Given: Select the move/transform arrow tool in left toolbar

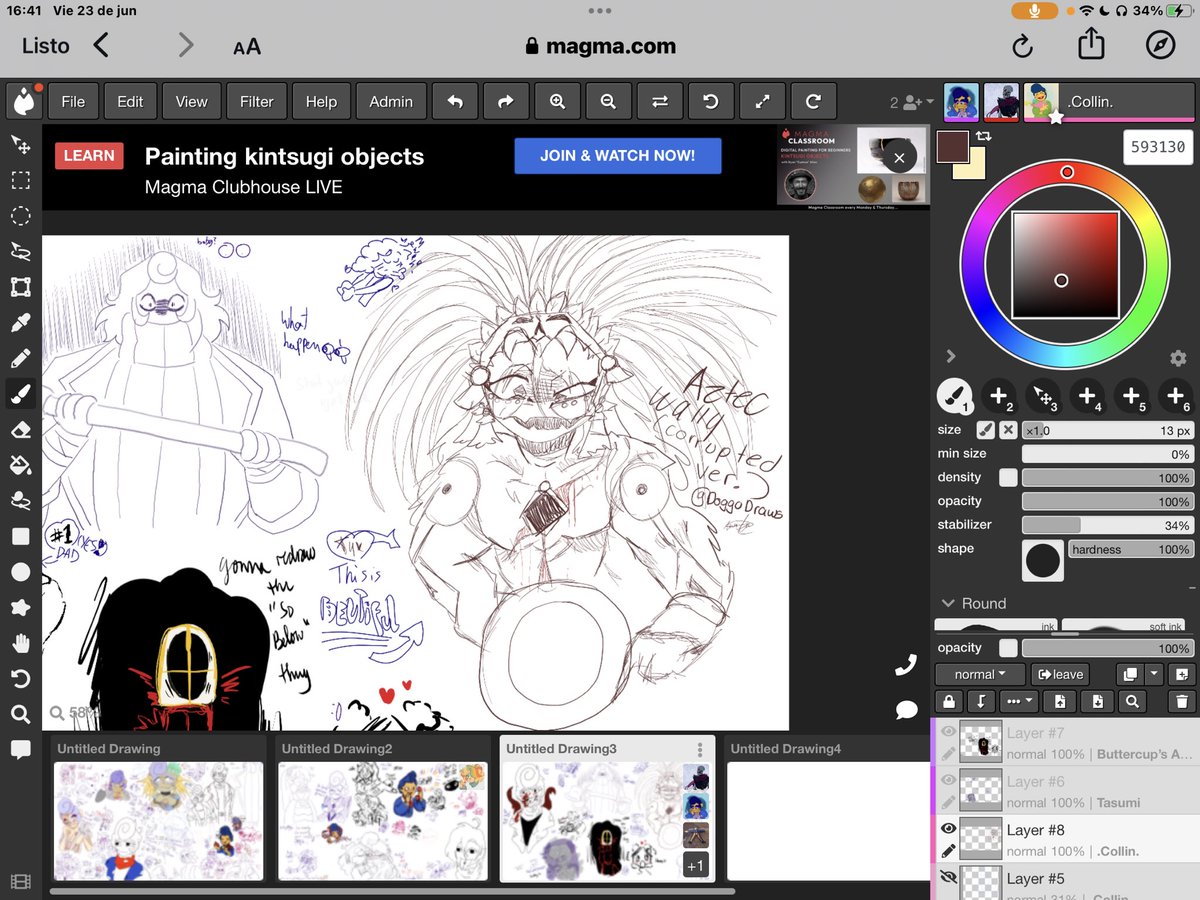Looking at the screenshot, I should click(20, 144).
